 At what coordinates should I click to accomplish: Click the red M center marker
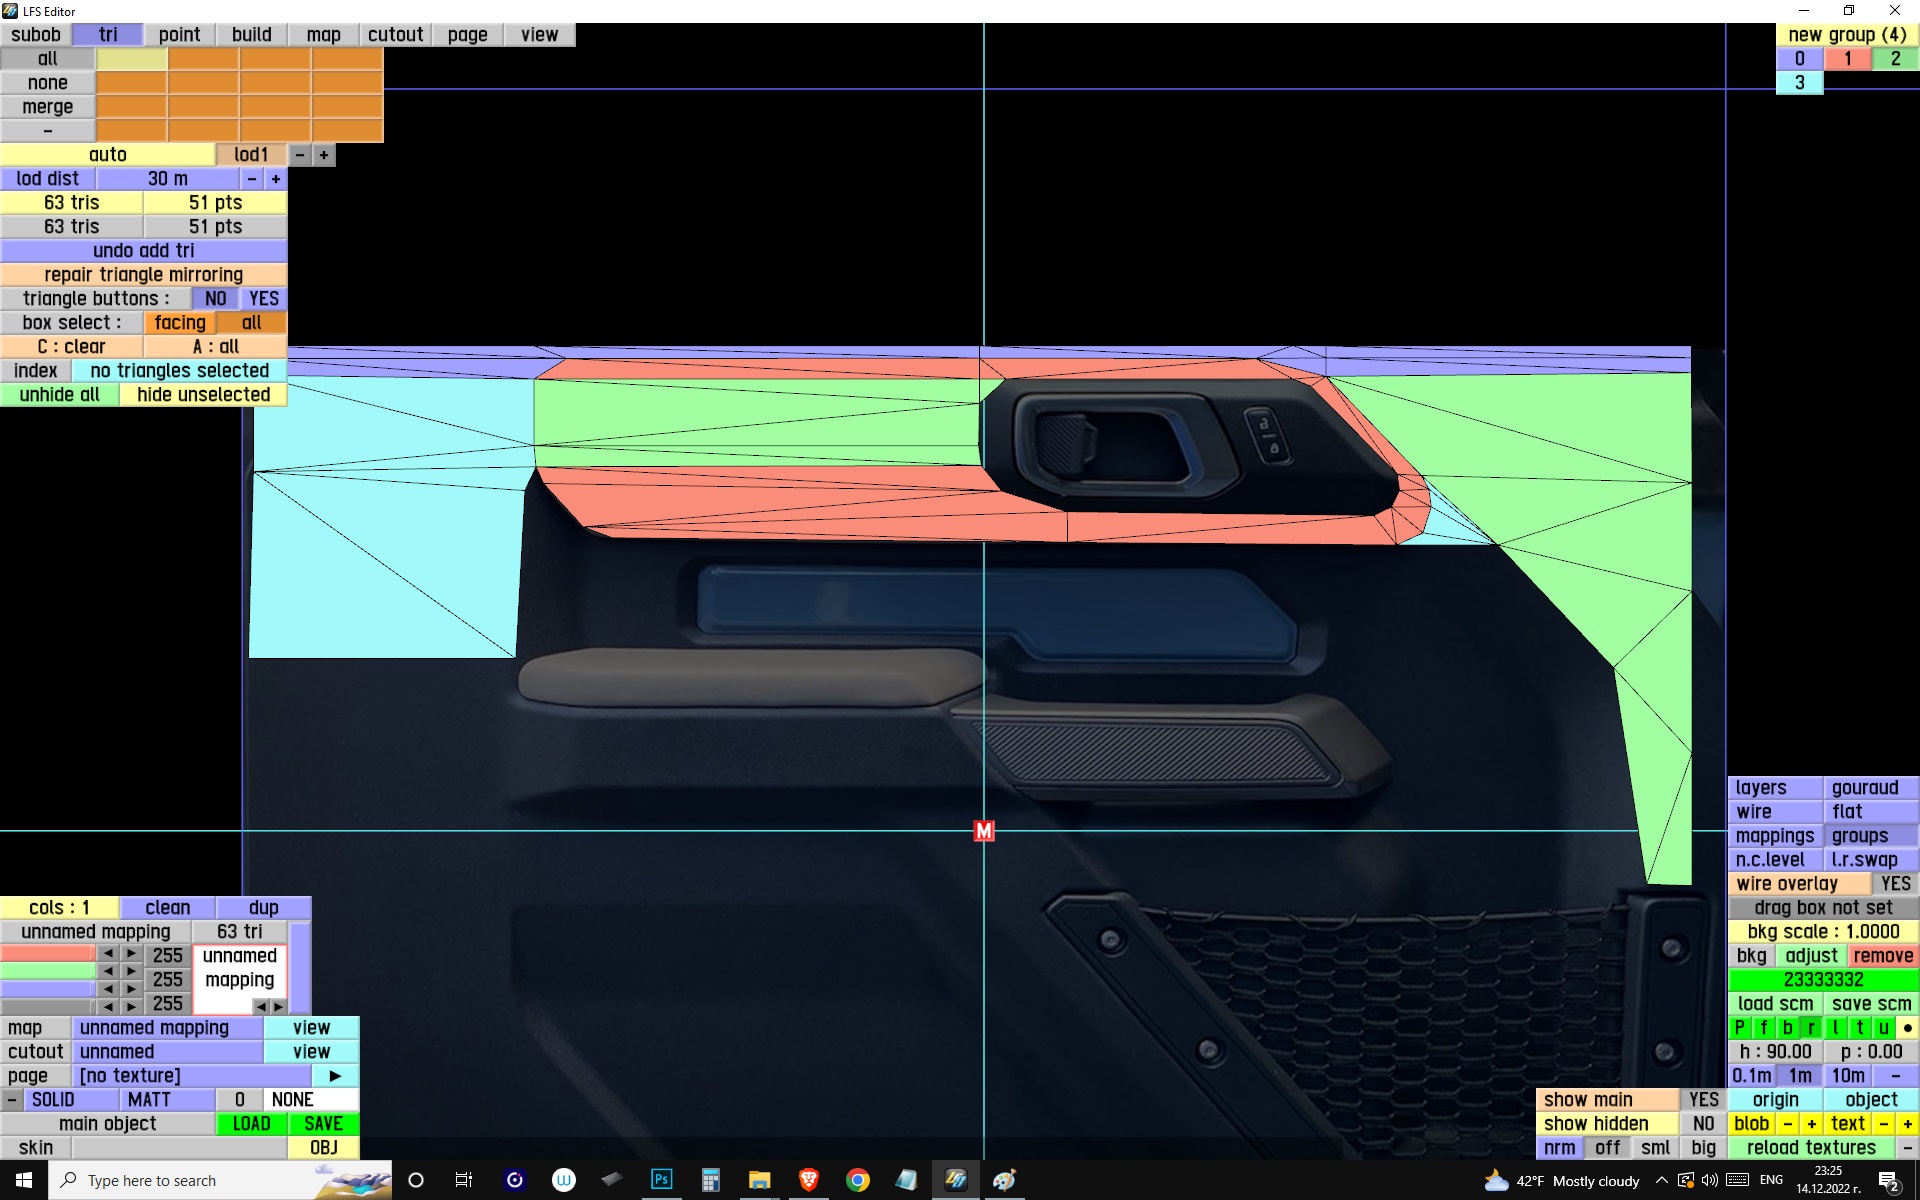(984, 831)
